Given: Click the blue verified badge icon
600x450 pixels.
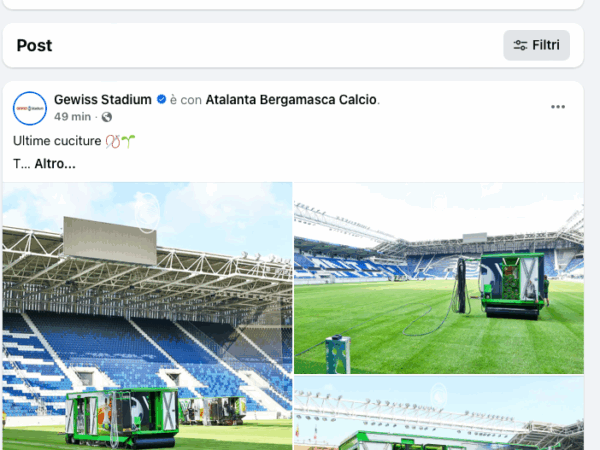Looking at the screenshot, I should [161, 99].
